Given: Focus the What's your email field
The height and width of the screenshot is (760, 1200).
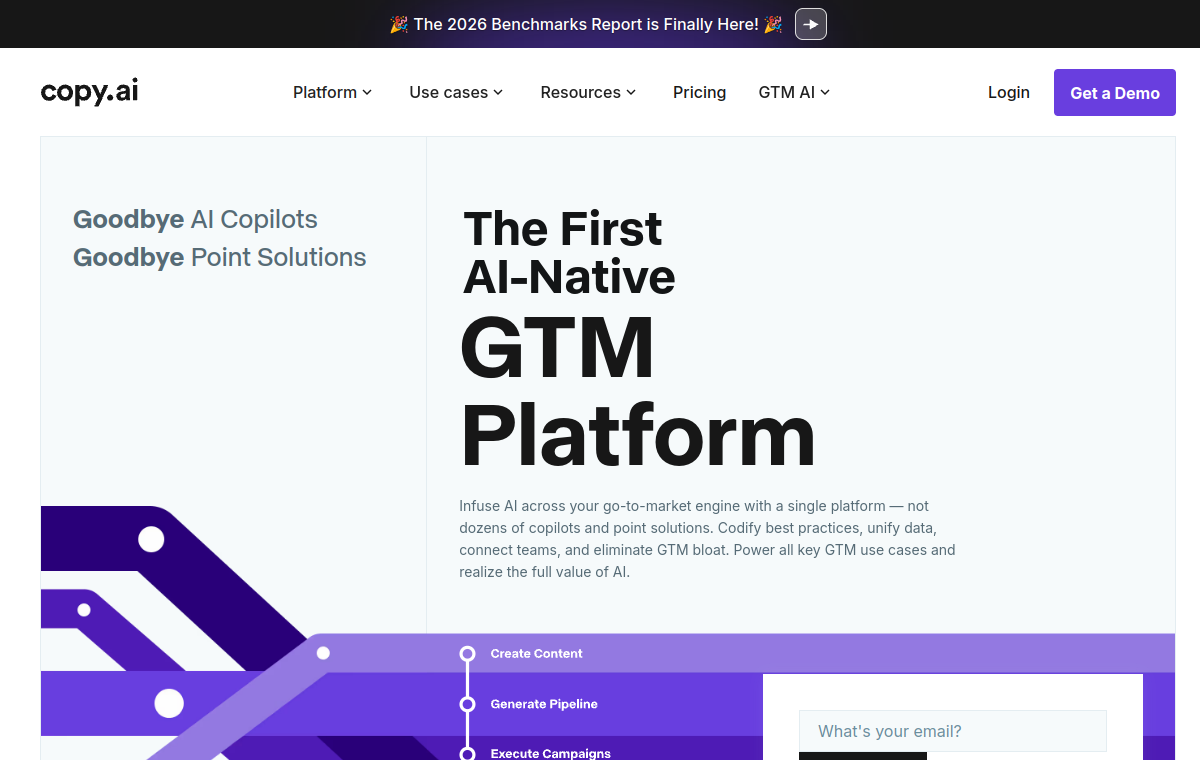Looking at the screenshot, I should (953, 731).
